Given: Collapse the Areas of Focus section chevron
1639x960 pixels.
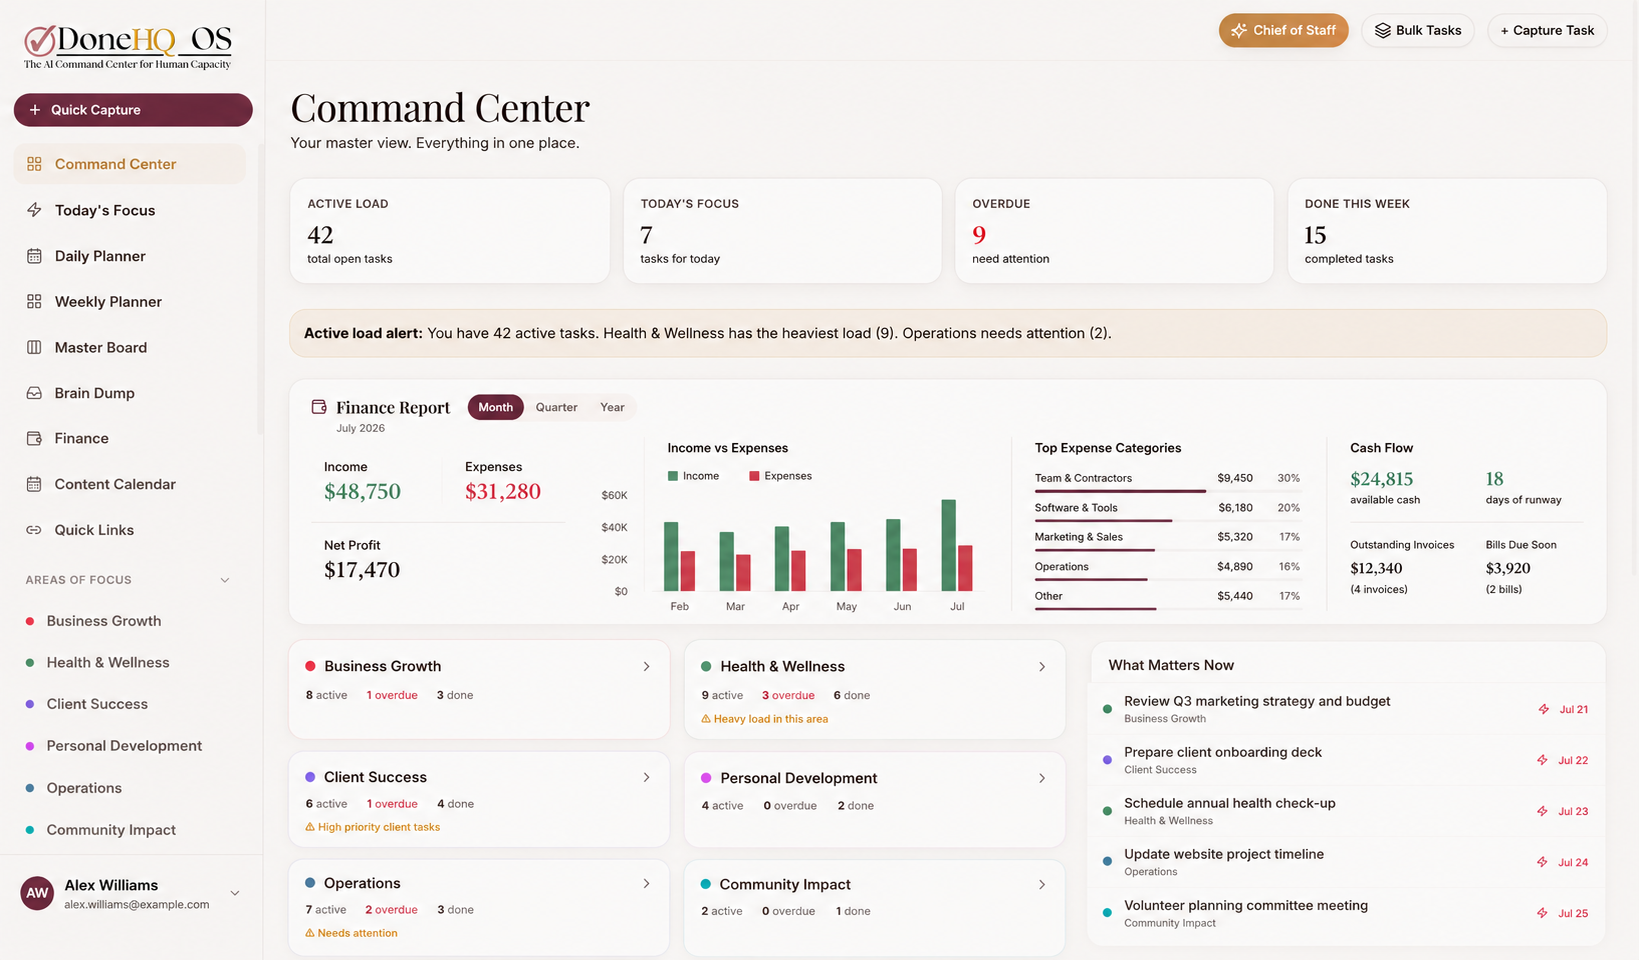Looking at the screenshot, I should coord(225,580).
